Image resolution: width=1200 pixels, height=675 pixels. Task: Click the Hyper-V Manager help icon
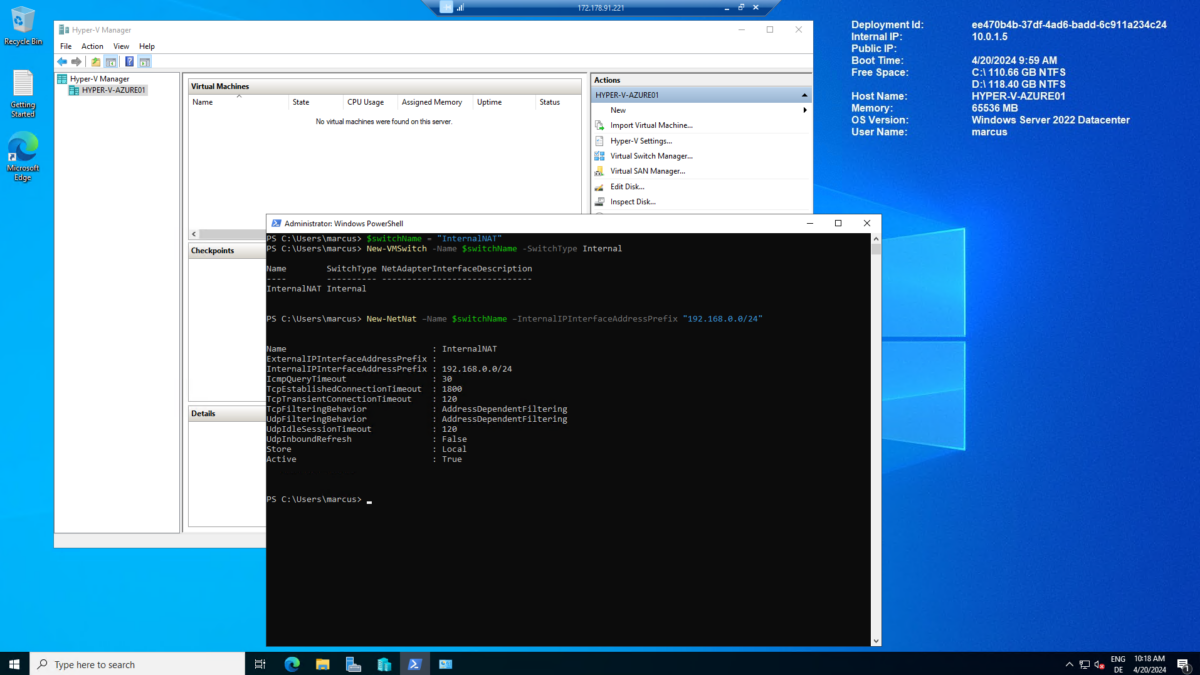pos(129,61)
